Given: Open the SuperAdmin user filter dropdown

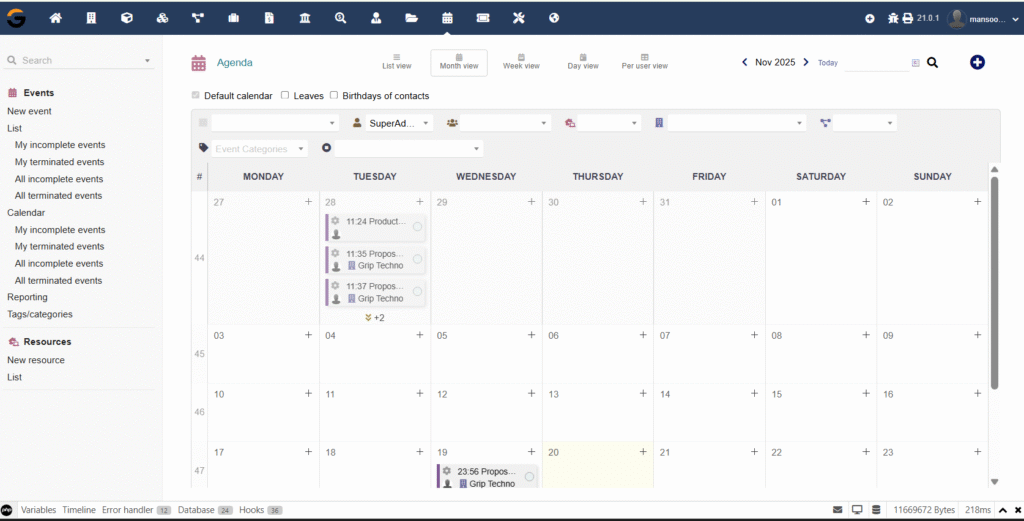Looking at the screenshot, I should click(393, 123).
